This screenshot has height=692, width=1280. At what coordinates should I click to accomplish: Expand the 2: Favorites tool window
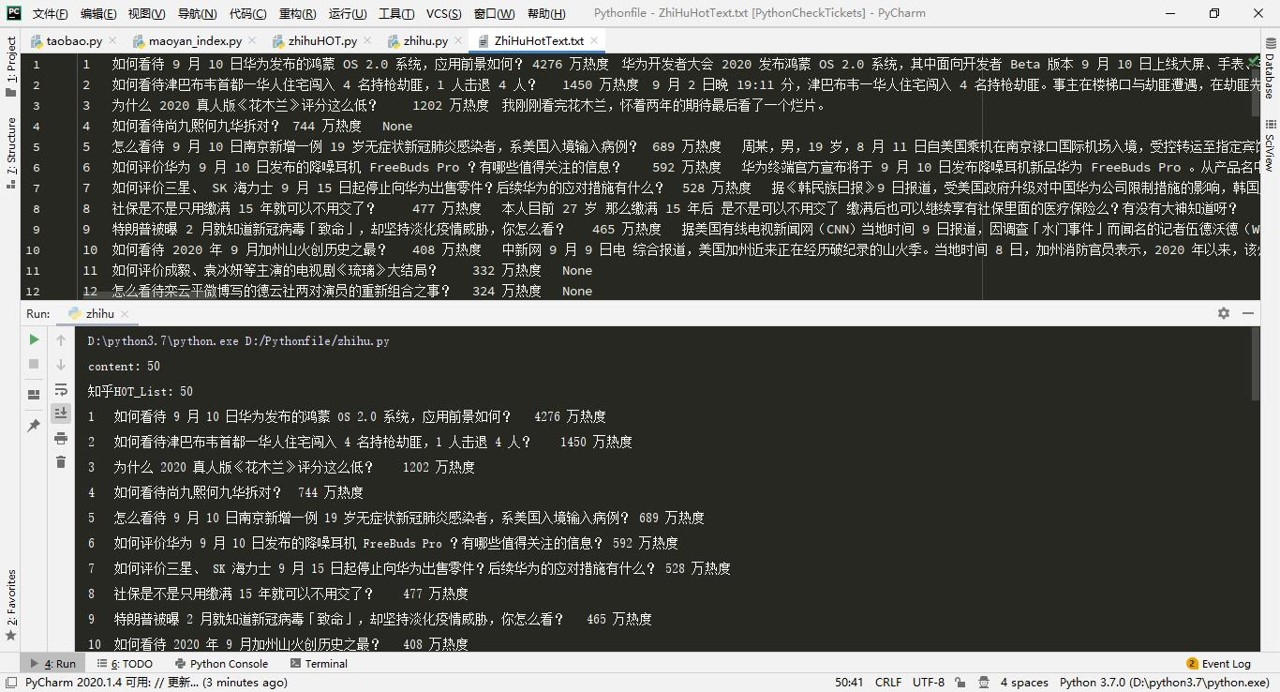(11, 604)
